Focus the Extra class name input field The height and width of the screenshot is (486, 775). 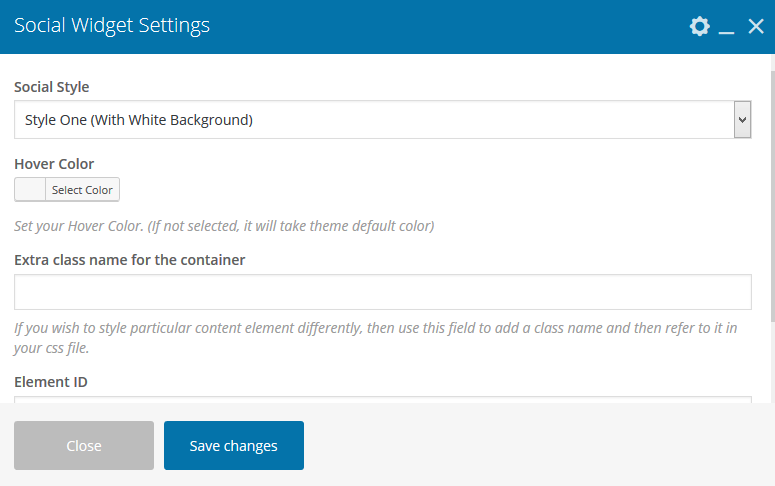tap(382, 292)
